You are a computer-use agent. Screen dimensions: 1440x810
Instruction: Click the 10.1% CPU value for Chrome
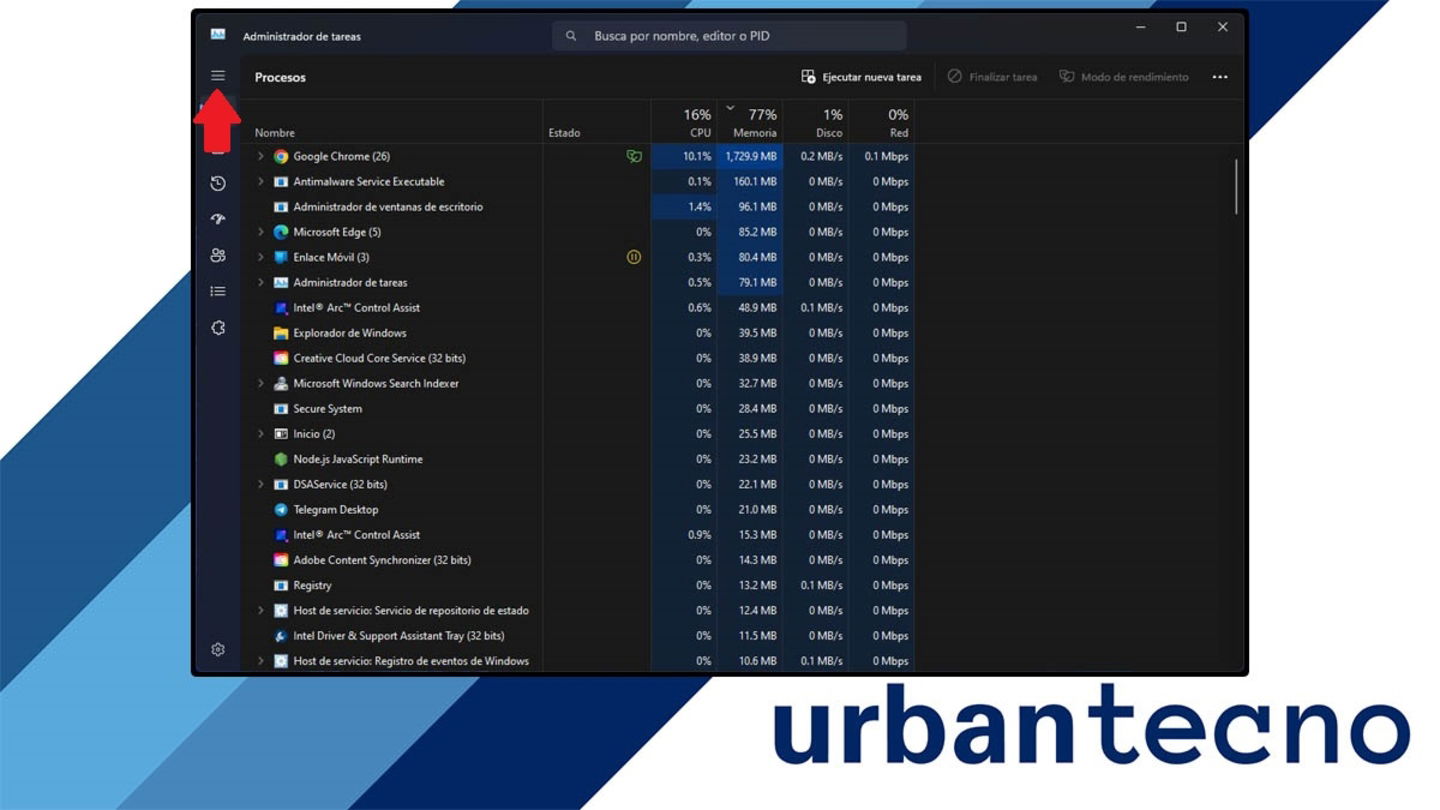pyautogui.click(x=697, y=157)
